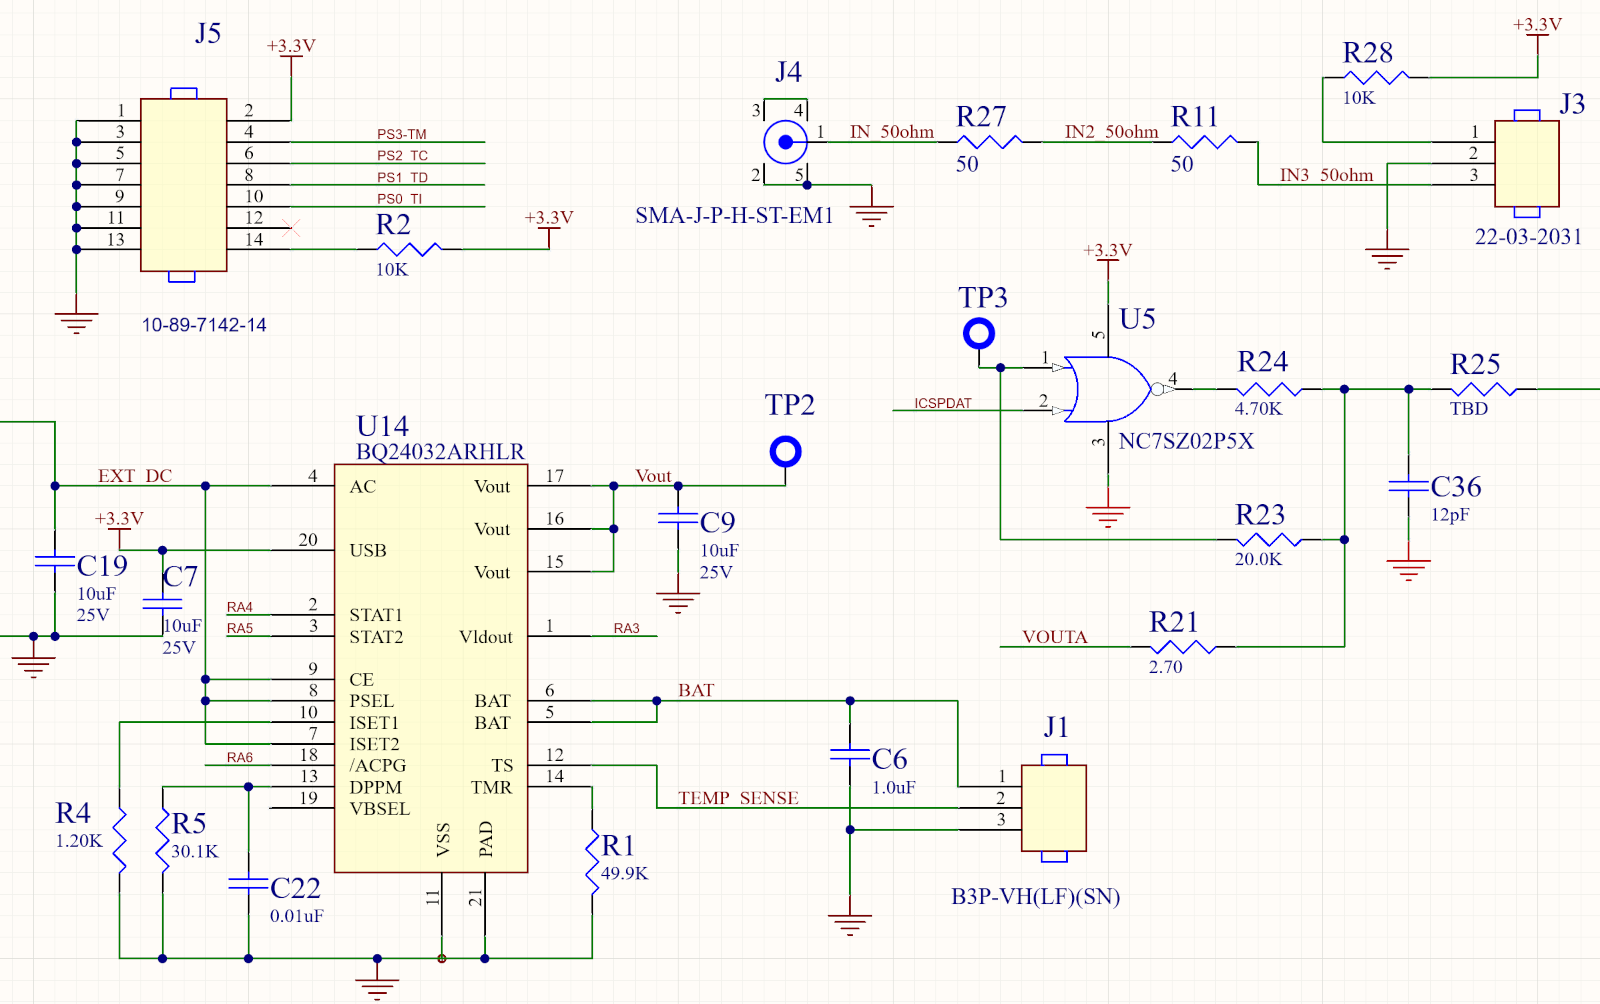Click the TBD value of R25
The image size is (1600, 1004).
click(1469, 408)
